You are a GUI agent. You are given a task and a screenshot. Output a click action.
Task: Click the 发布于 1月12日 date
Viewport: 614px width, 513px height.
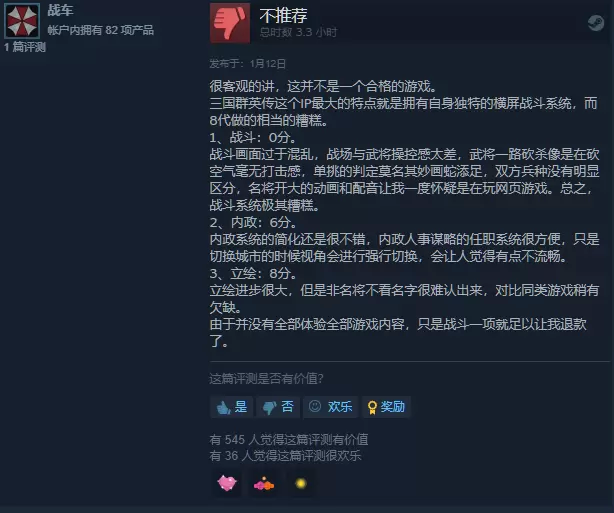click(247, 63)
